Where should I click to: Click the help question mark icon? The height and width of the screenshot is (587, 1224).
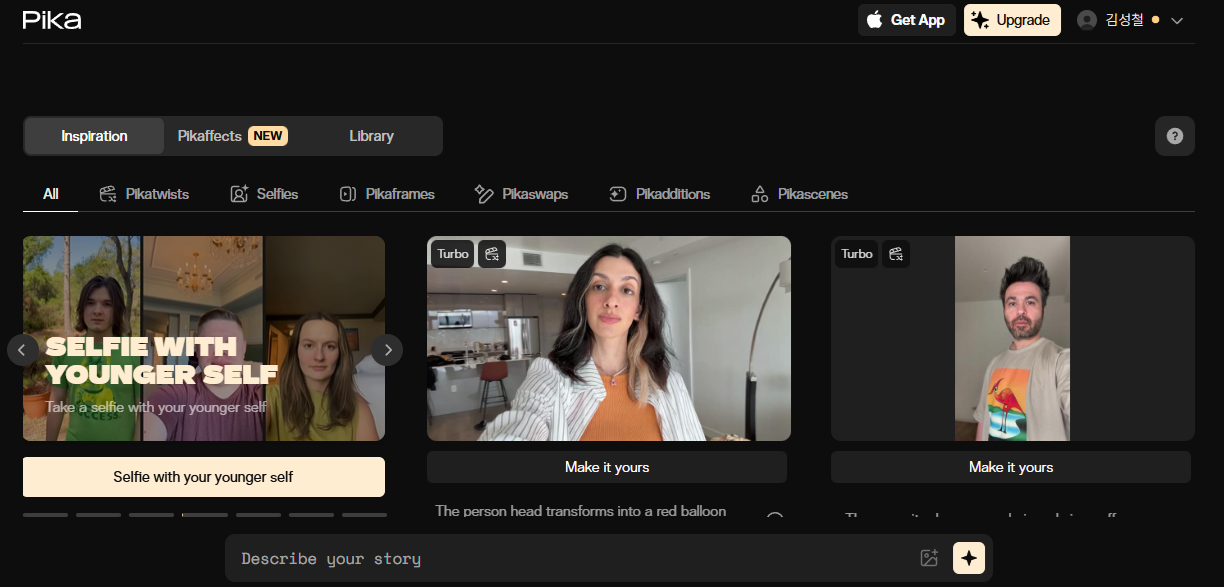click(x=1174, y=136)
